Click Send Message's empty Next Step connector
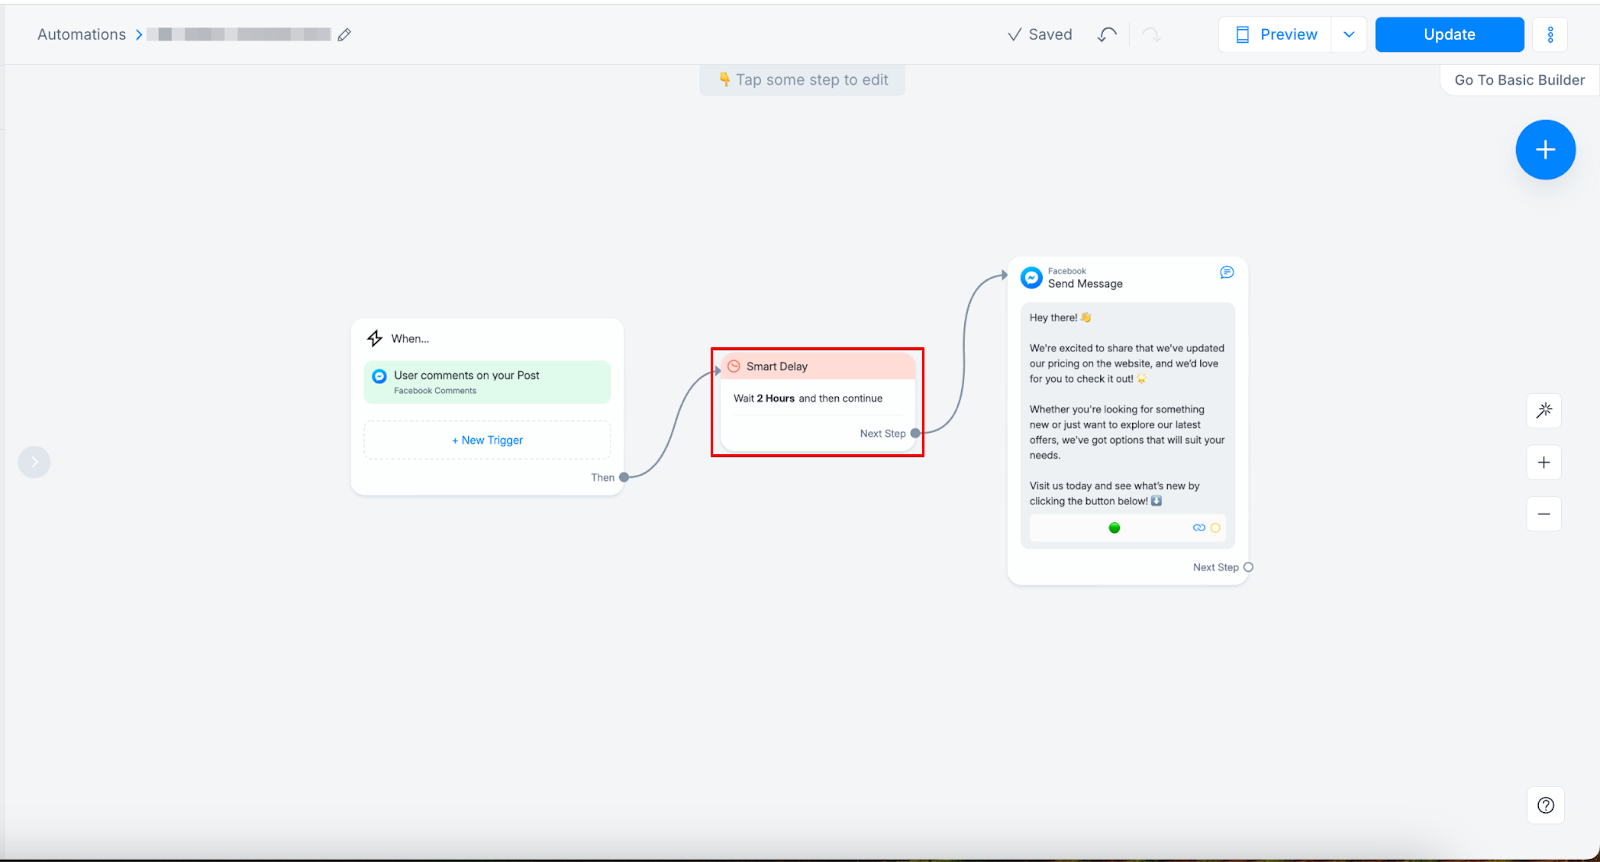This screenshot has width=1600, height=862. tap(1248, 568)
